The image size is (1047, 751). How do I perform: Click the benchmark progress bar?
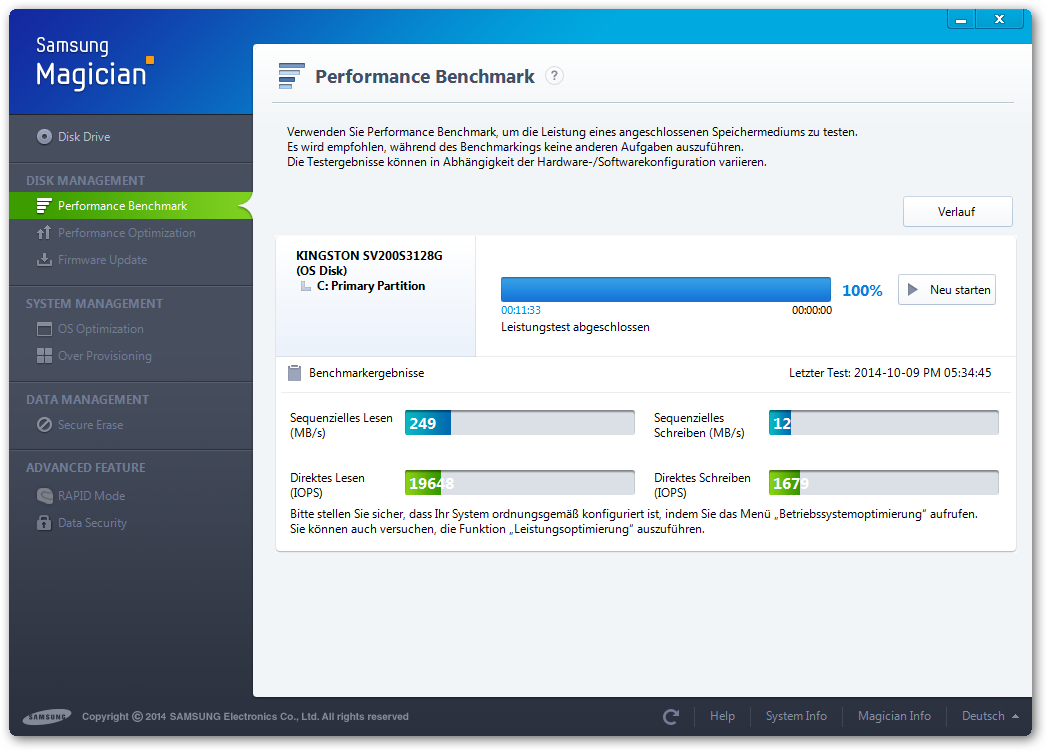tap(666, 290)
